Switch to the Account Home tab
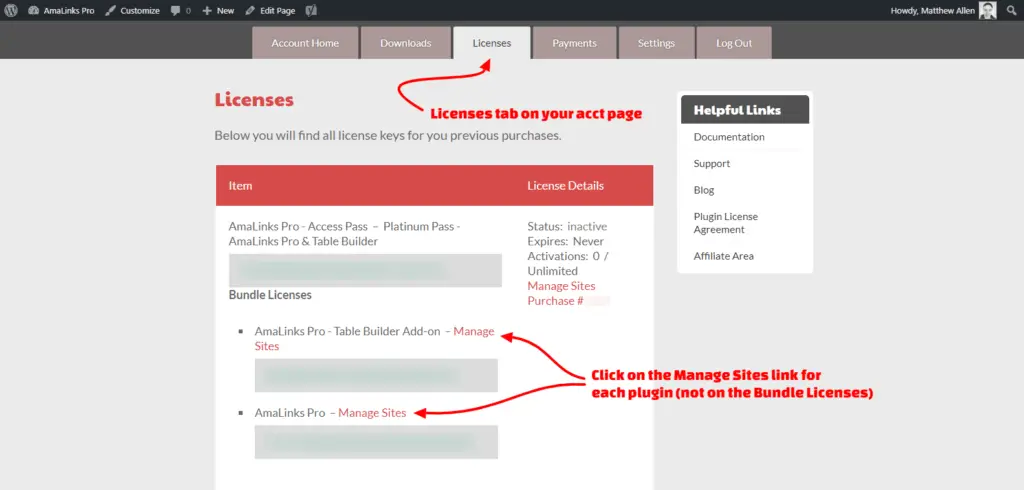Viewport: 1024px width, 490px height. [305, 43]
